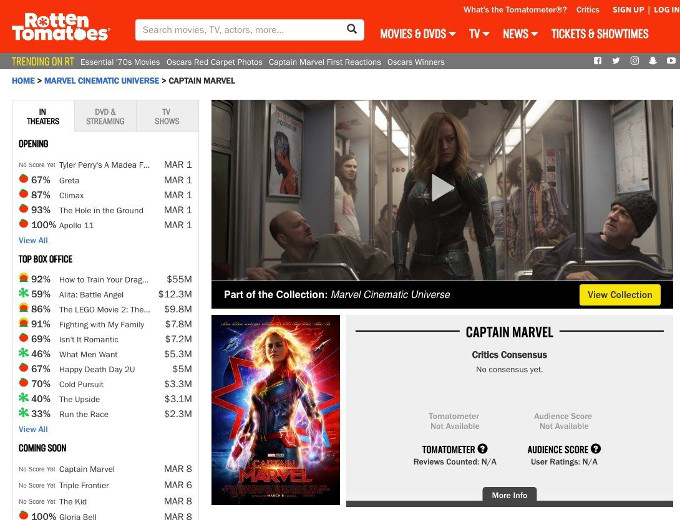This screenshot has width=680, height=520.
Task: Click the Captain Marvel poster thumbnail
Action: [x=275, y=410]
